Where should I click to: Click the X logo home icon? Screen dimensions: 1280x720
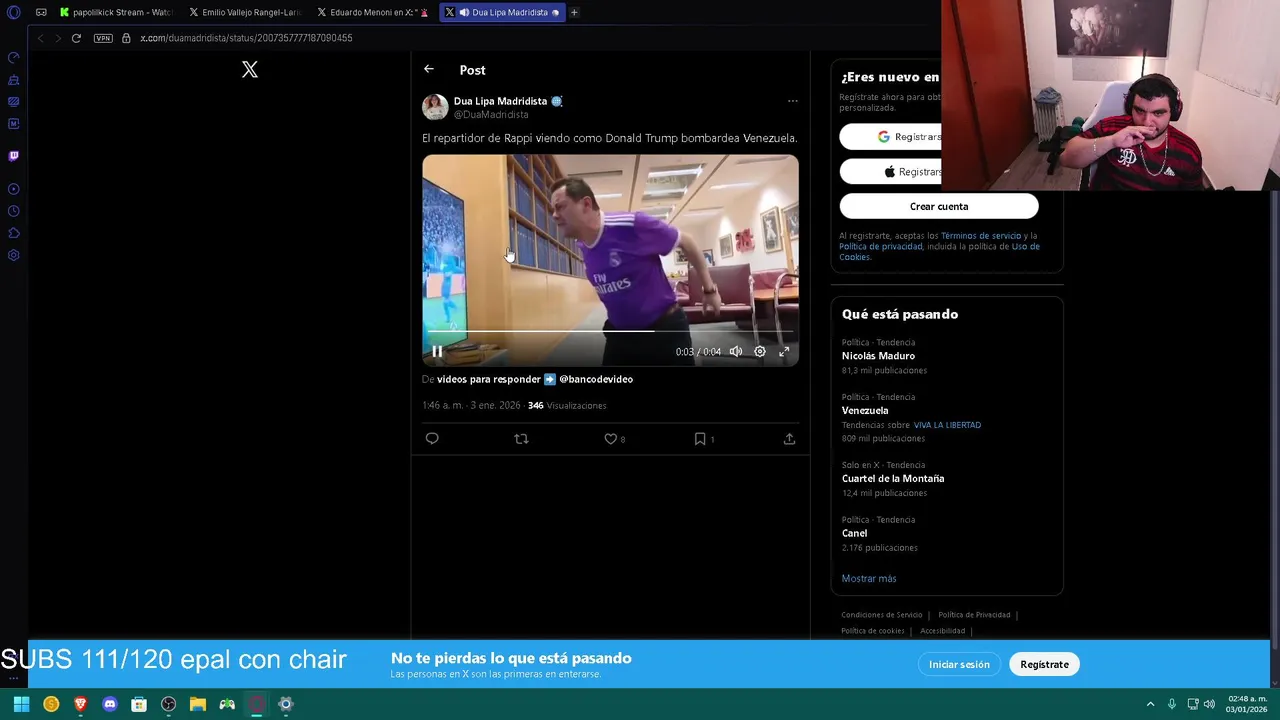pyautogui.click(x=250, y=69)
